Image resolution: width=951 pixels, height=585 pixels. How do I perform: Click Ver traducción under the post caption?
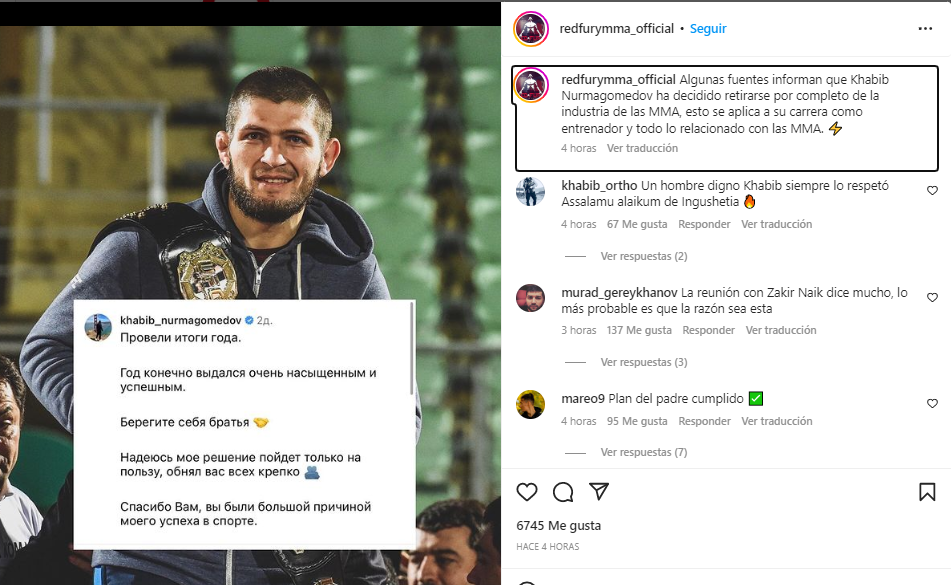[x=642, y=149]
